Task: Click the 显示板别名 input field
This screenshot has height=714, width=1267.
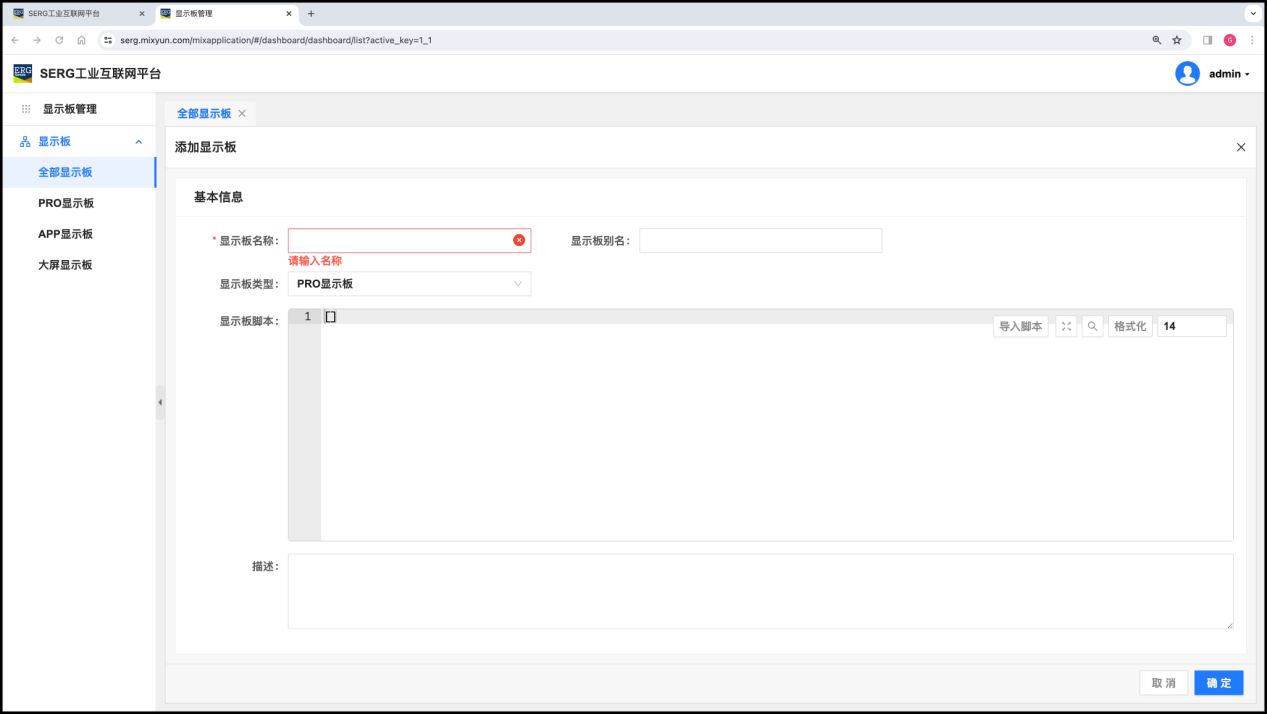Action: coord(760,241)
